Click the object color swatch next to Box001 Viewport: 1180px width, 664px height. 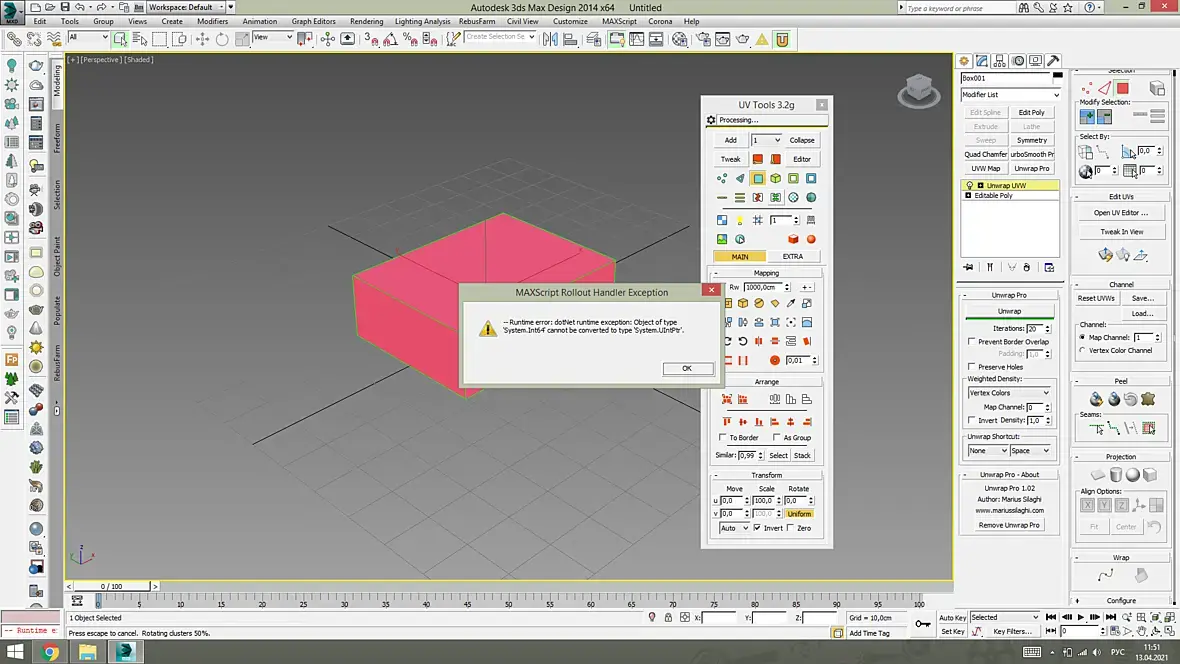tap(1056, 78)
